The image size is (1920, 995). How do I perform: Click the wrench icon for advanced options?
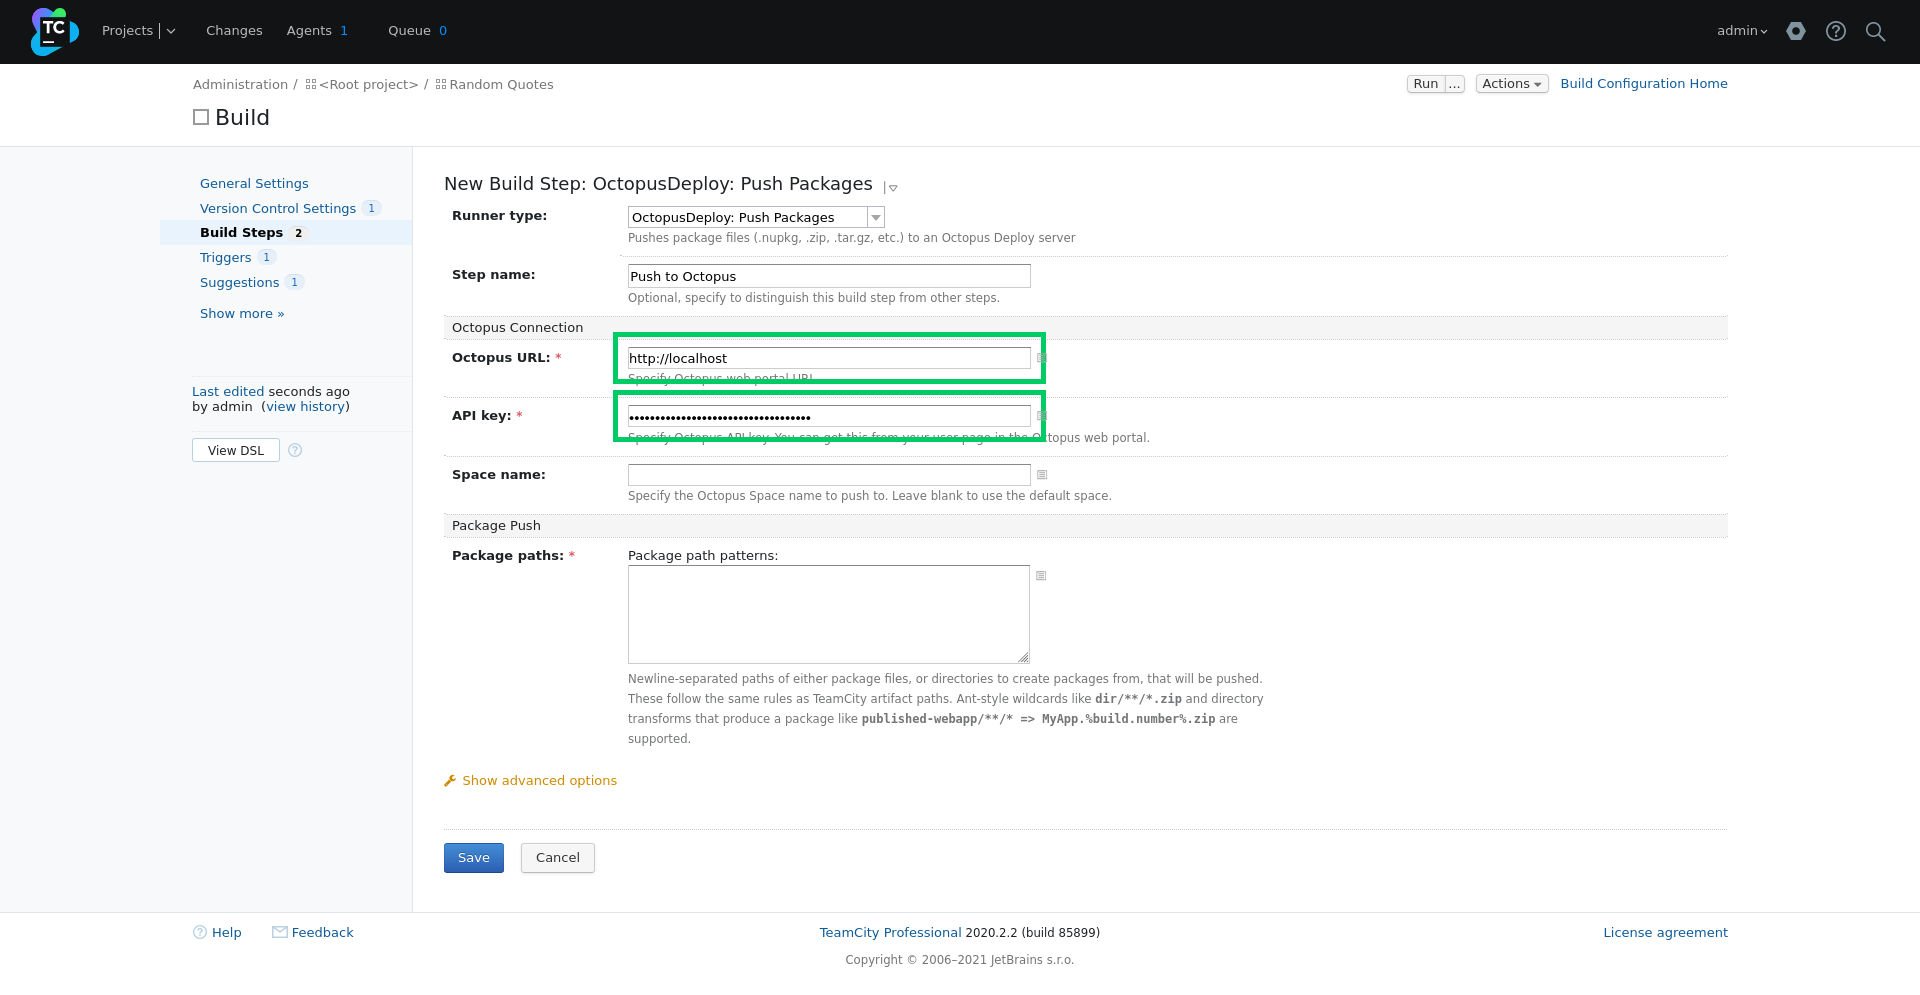450,781
